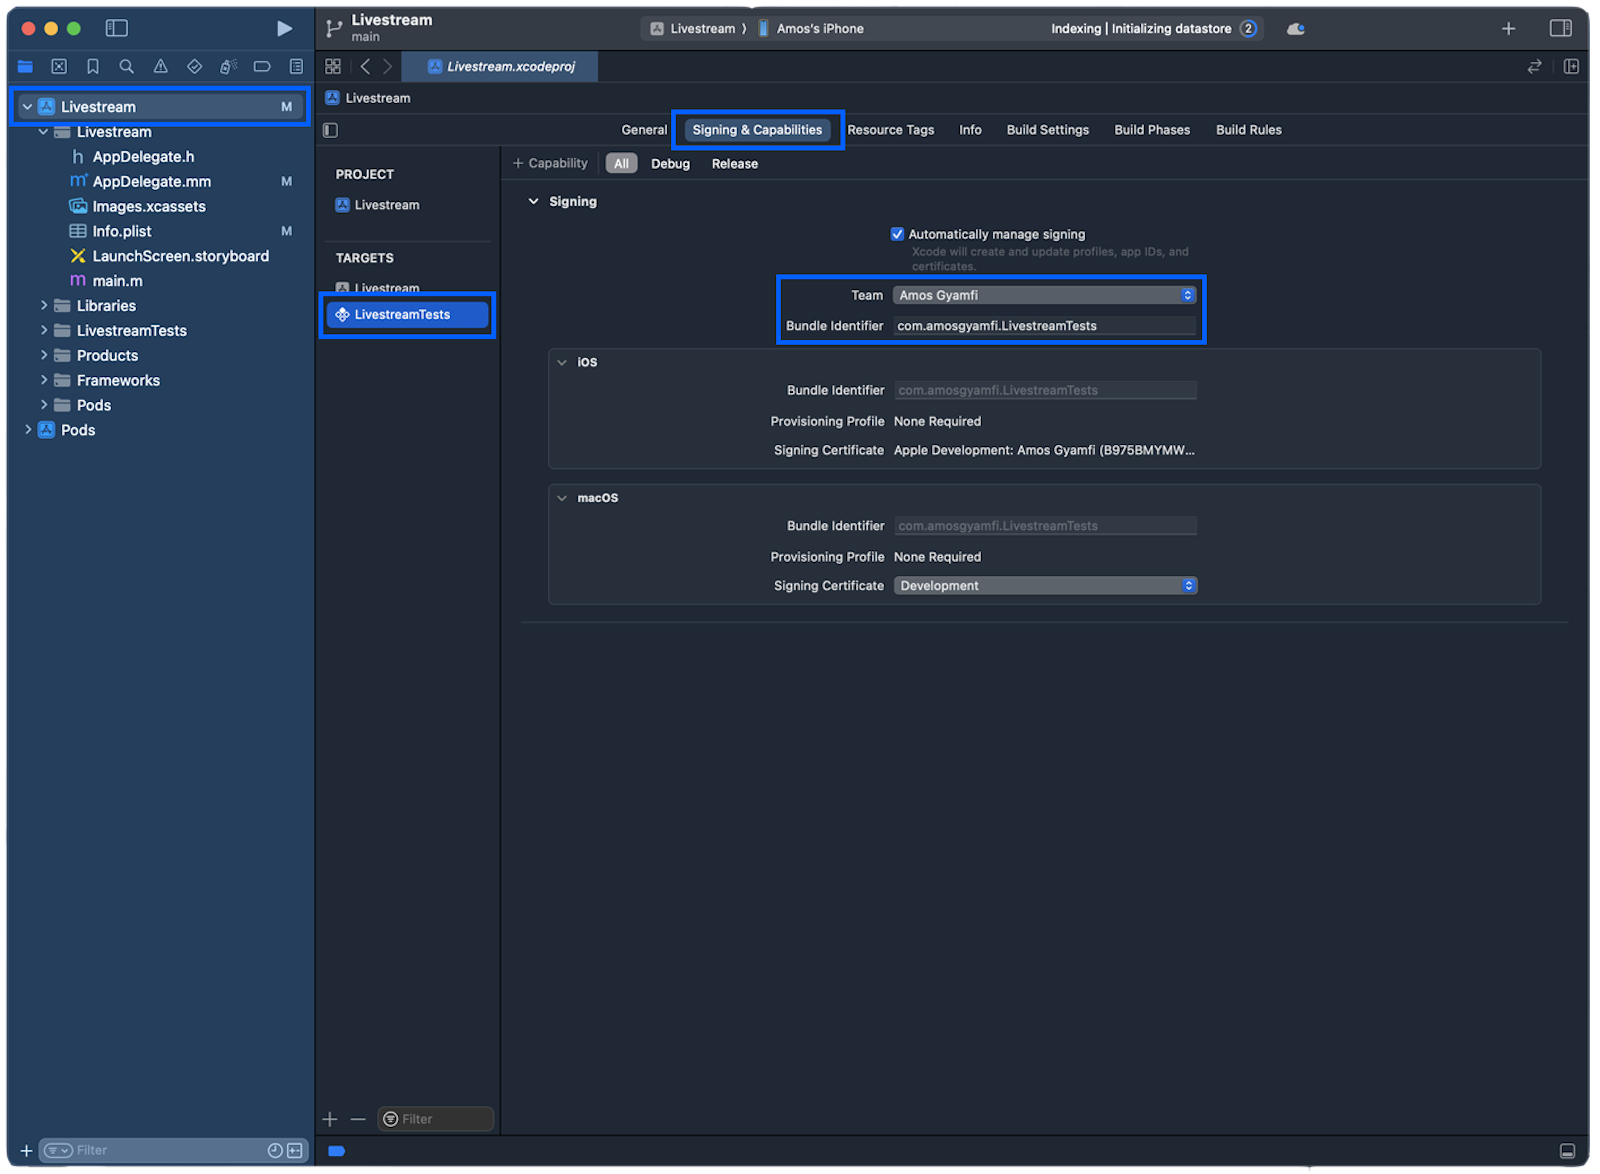Screen dimensions: 1600x1174
Task: Select the Bookmark navigator
Action: [x=92, y=66]
